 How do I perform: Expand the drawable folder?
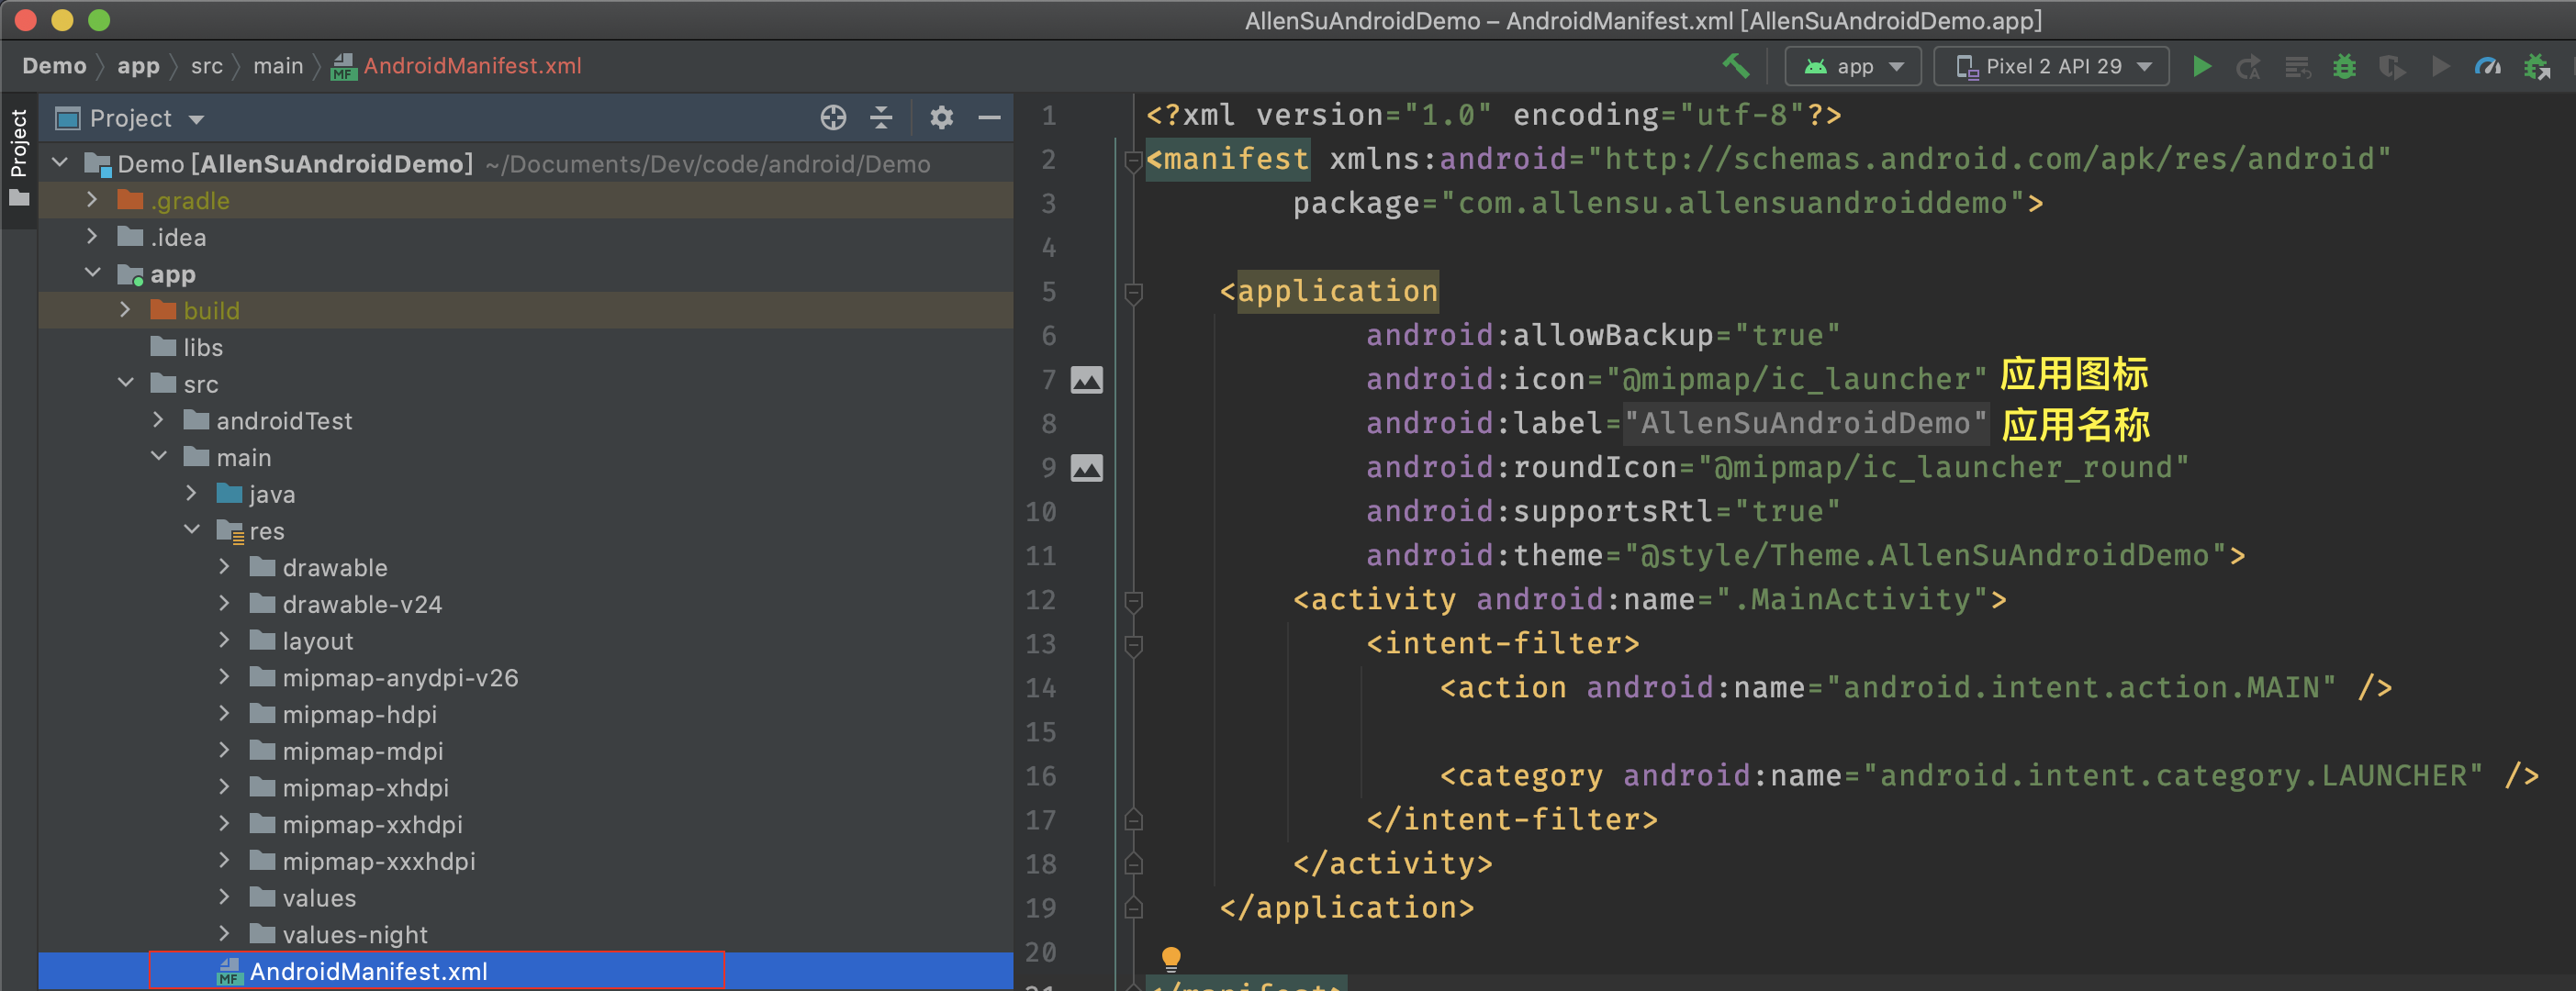[224, 567]
